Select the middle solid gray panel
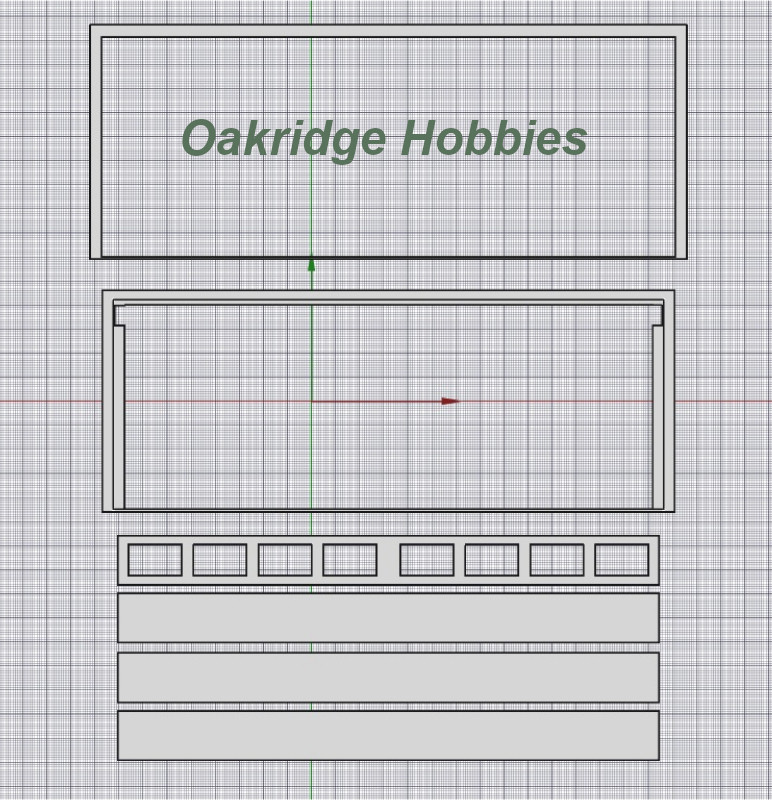The height and width of the screenshot is (800, 772). coord(388,677)
